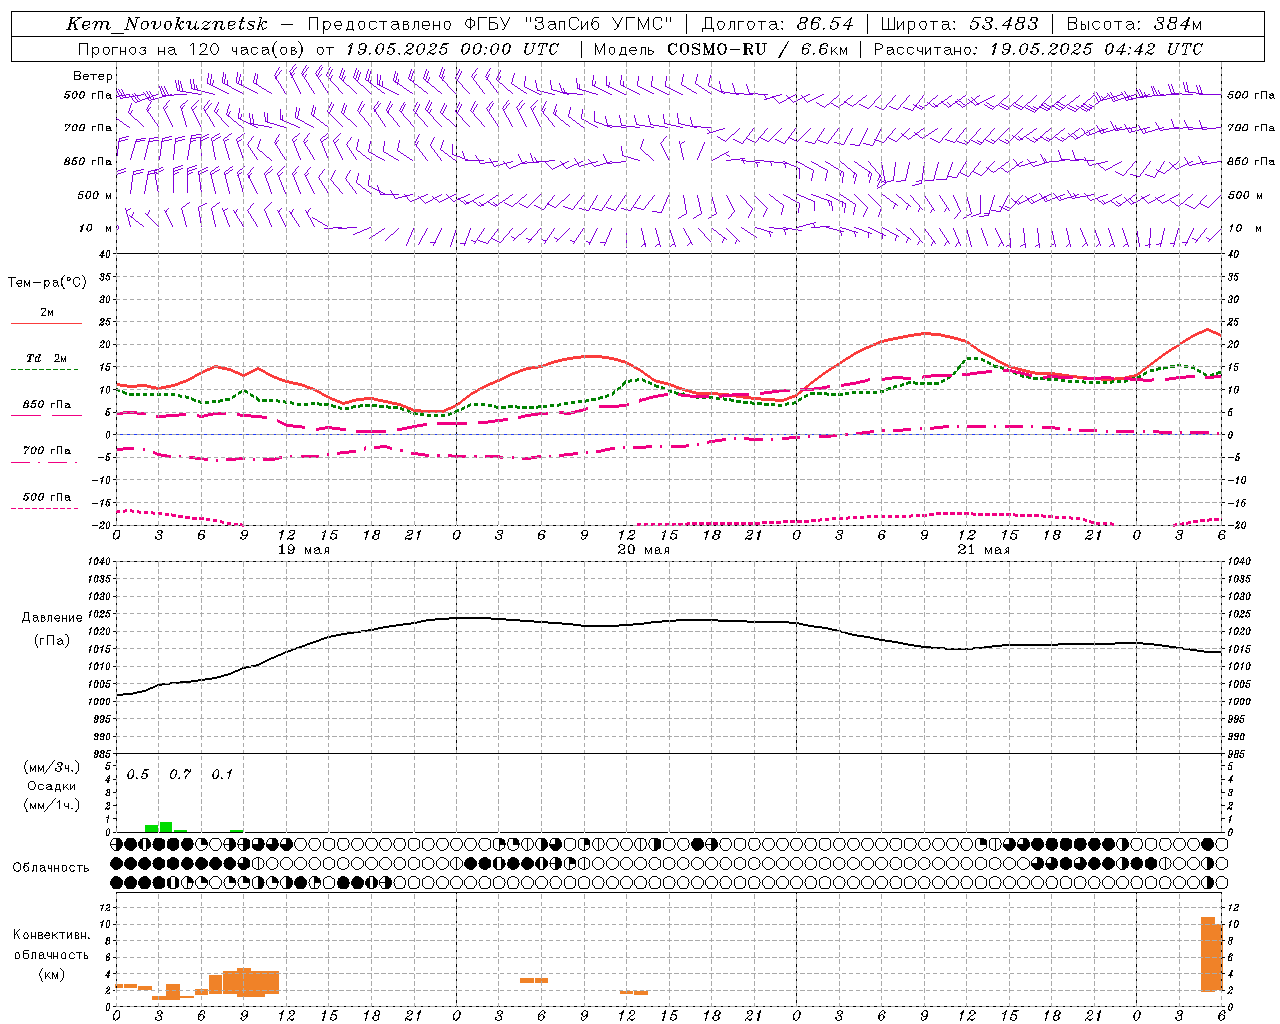This screenshot has height=1024, width=1280.
Task: Click the Ветер section label
Action: pos(93,76)
